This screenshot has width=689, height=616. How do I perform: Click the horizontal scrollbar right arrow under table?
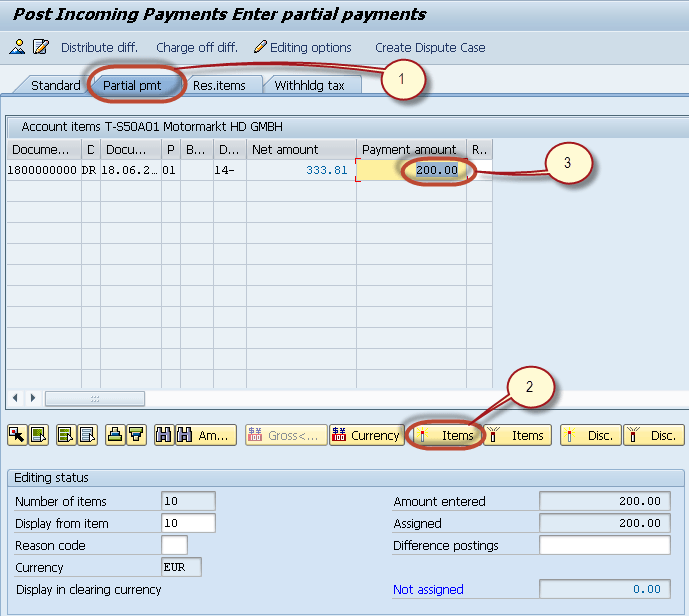click(x=33, y=398)
